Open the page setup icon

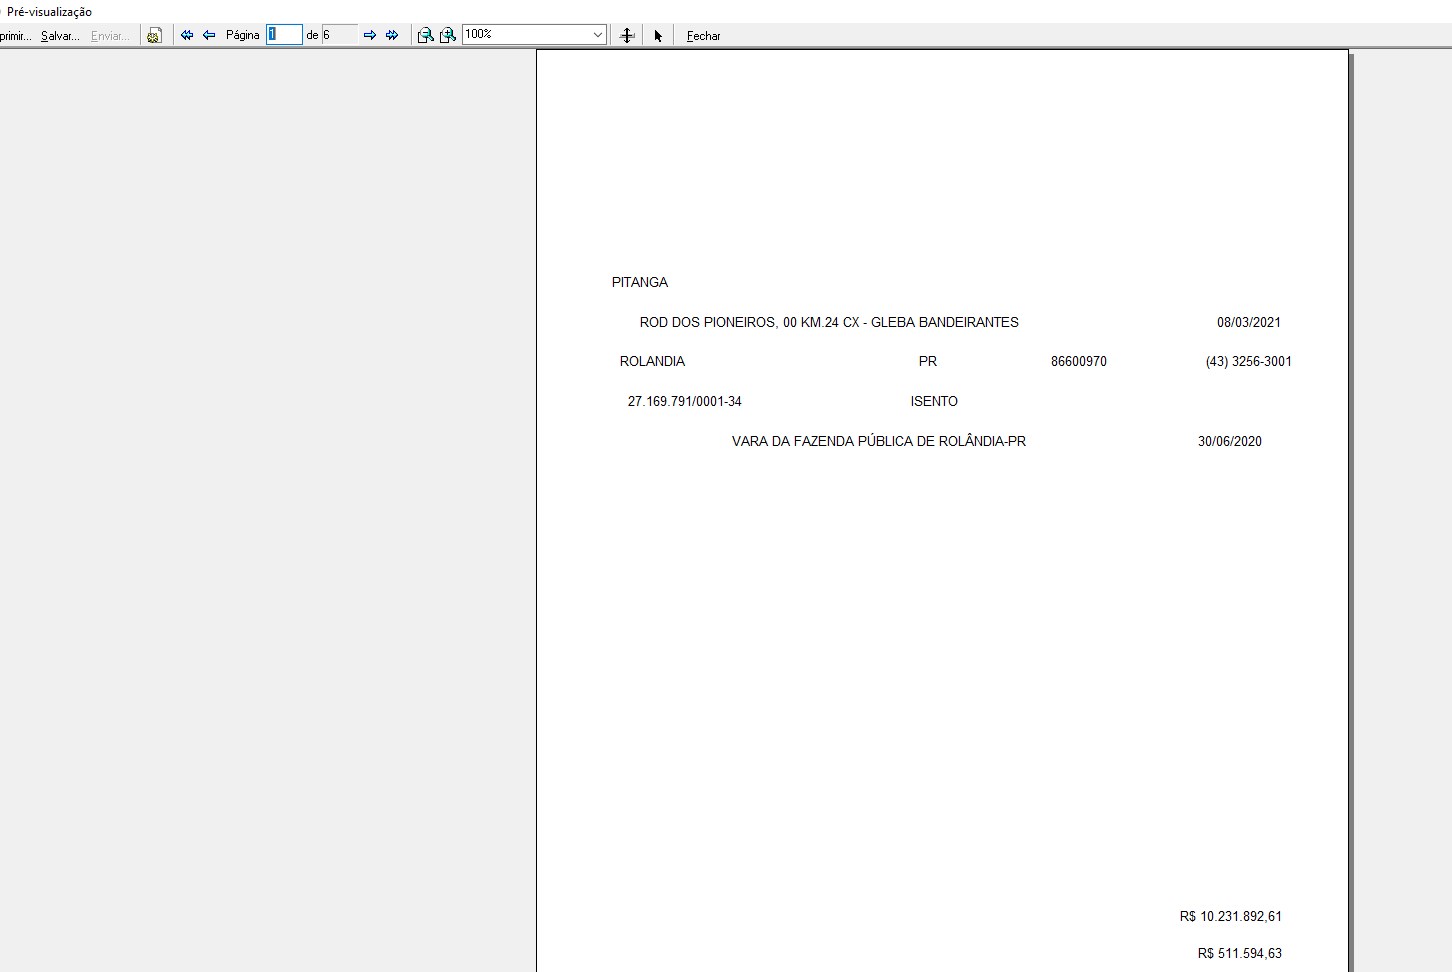pos(154,35)
